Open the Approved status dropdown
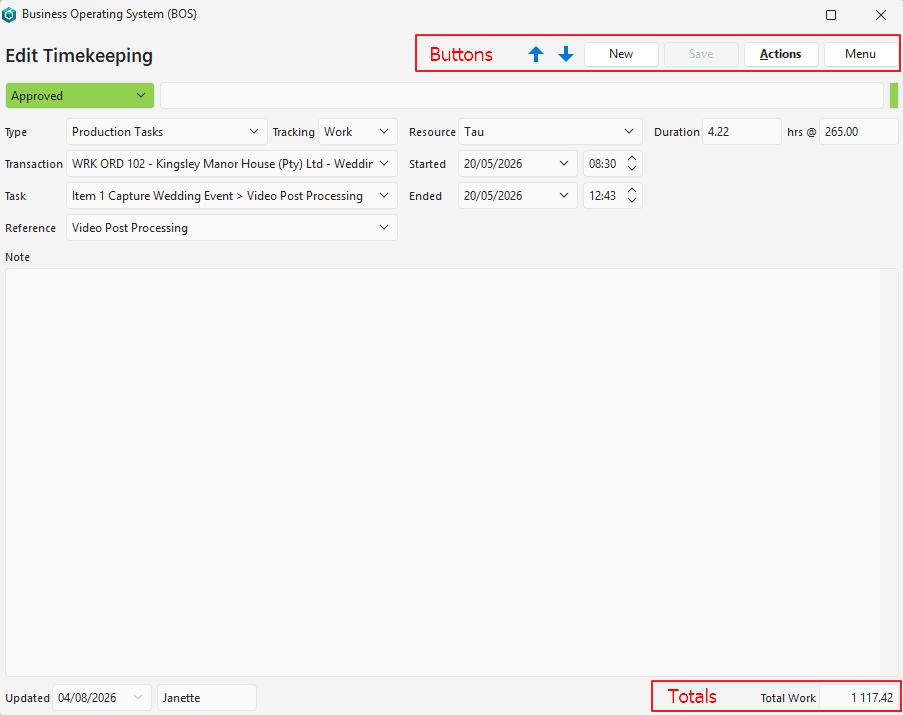 click(79, 96)
